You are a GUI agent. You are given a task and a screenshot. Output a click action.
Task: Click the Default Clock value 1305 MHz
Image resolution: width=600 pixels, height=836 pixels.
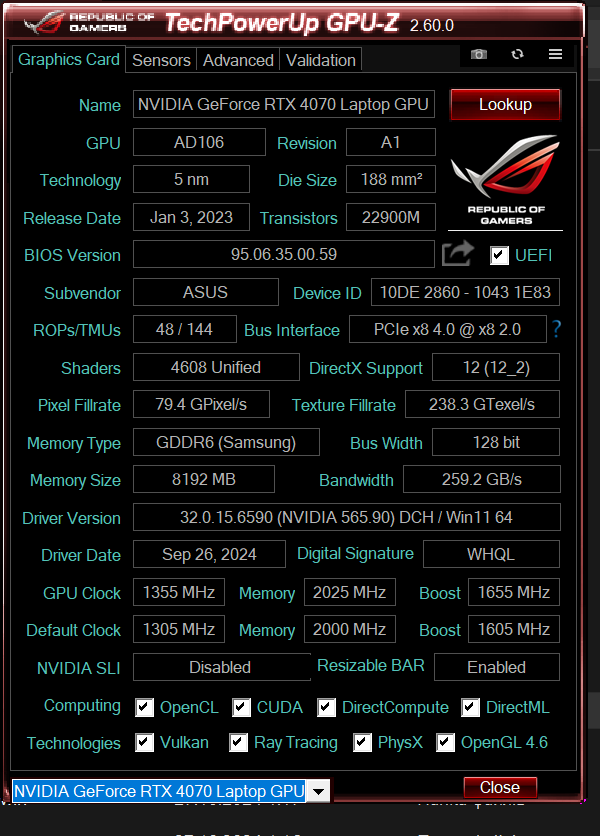[x=179, y=629]
